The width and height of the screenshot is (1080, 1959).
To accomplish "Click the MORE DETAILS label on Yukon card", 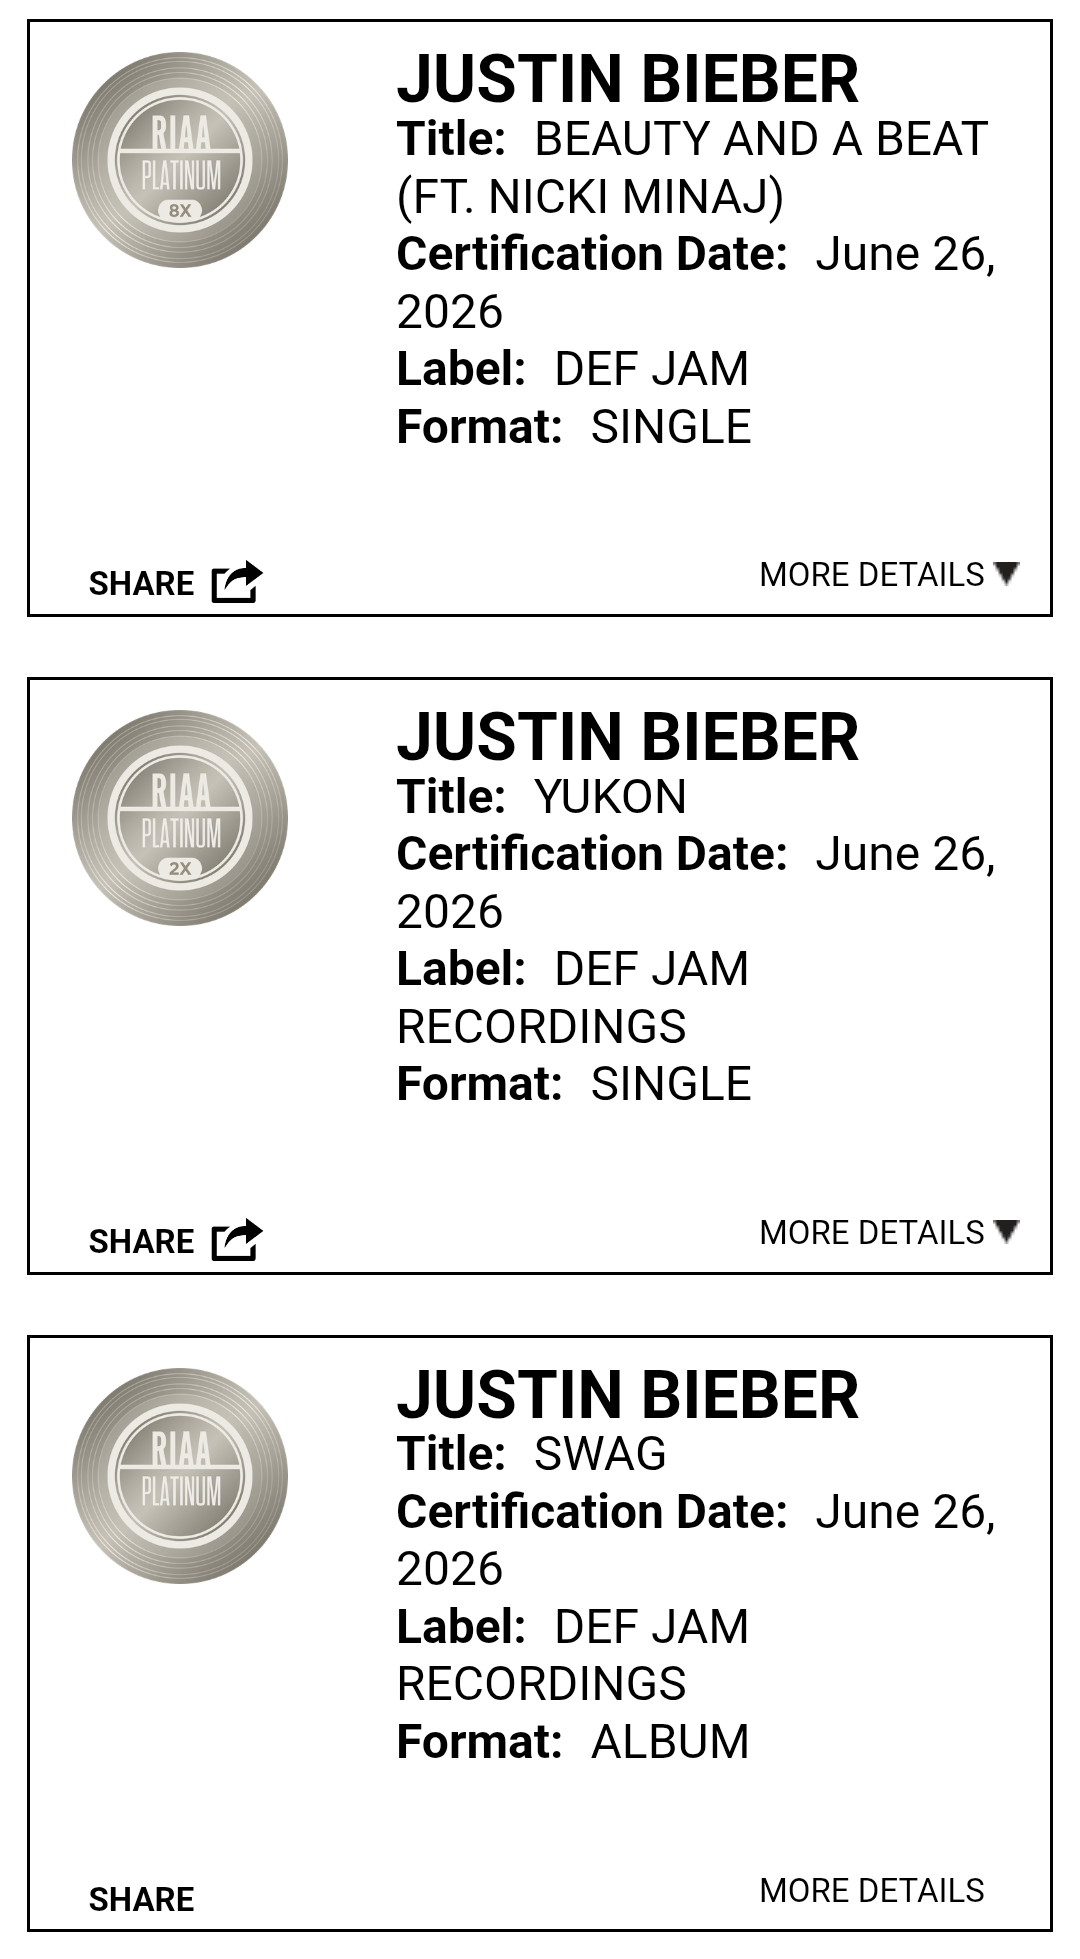I will tap(872, 1232).
